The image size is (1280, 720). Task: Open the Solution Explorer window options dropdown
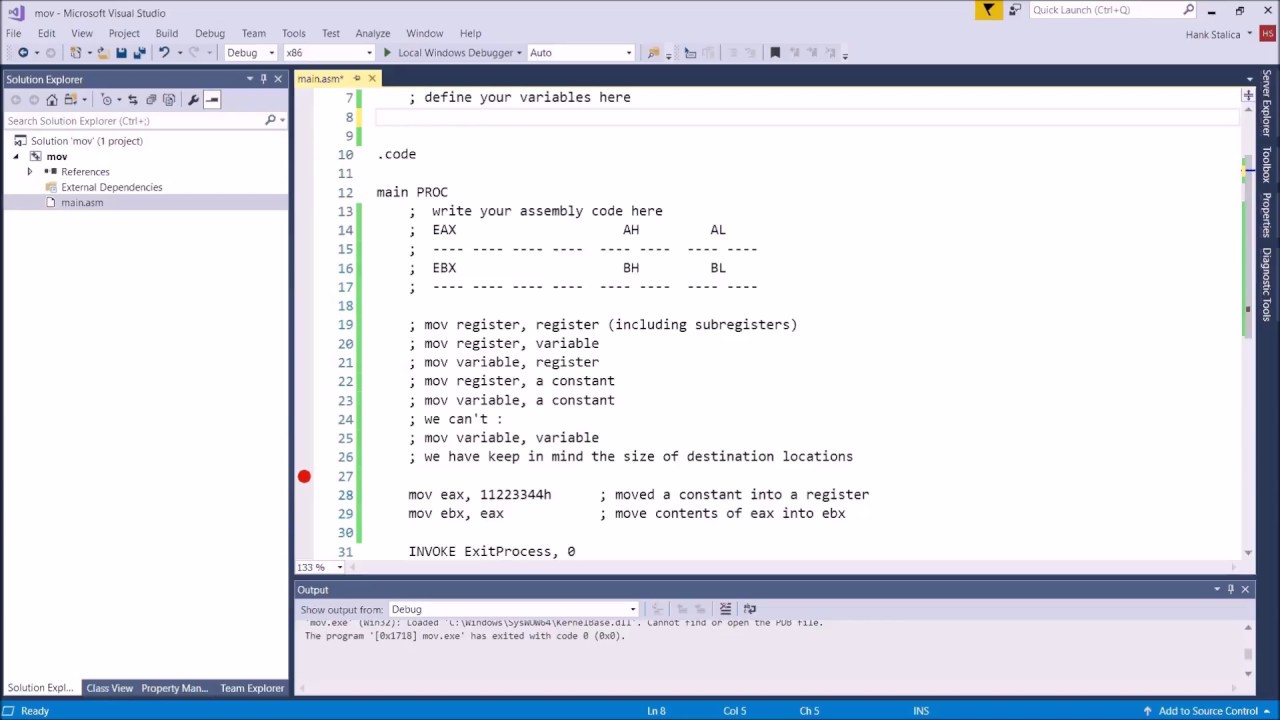(x=250, y=79)
